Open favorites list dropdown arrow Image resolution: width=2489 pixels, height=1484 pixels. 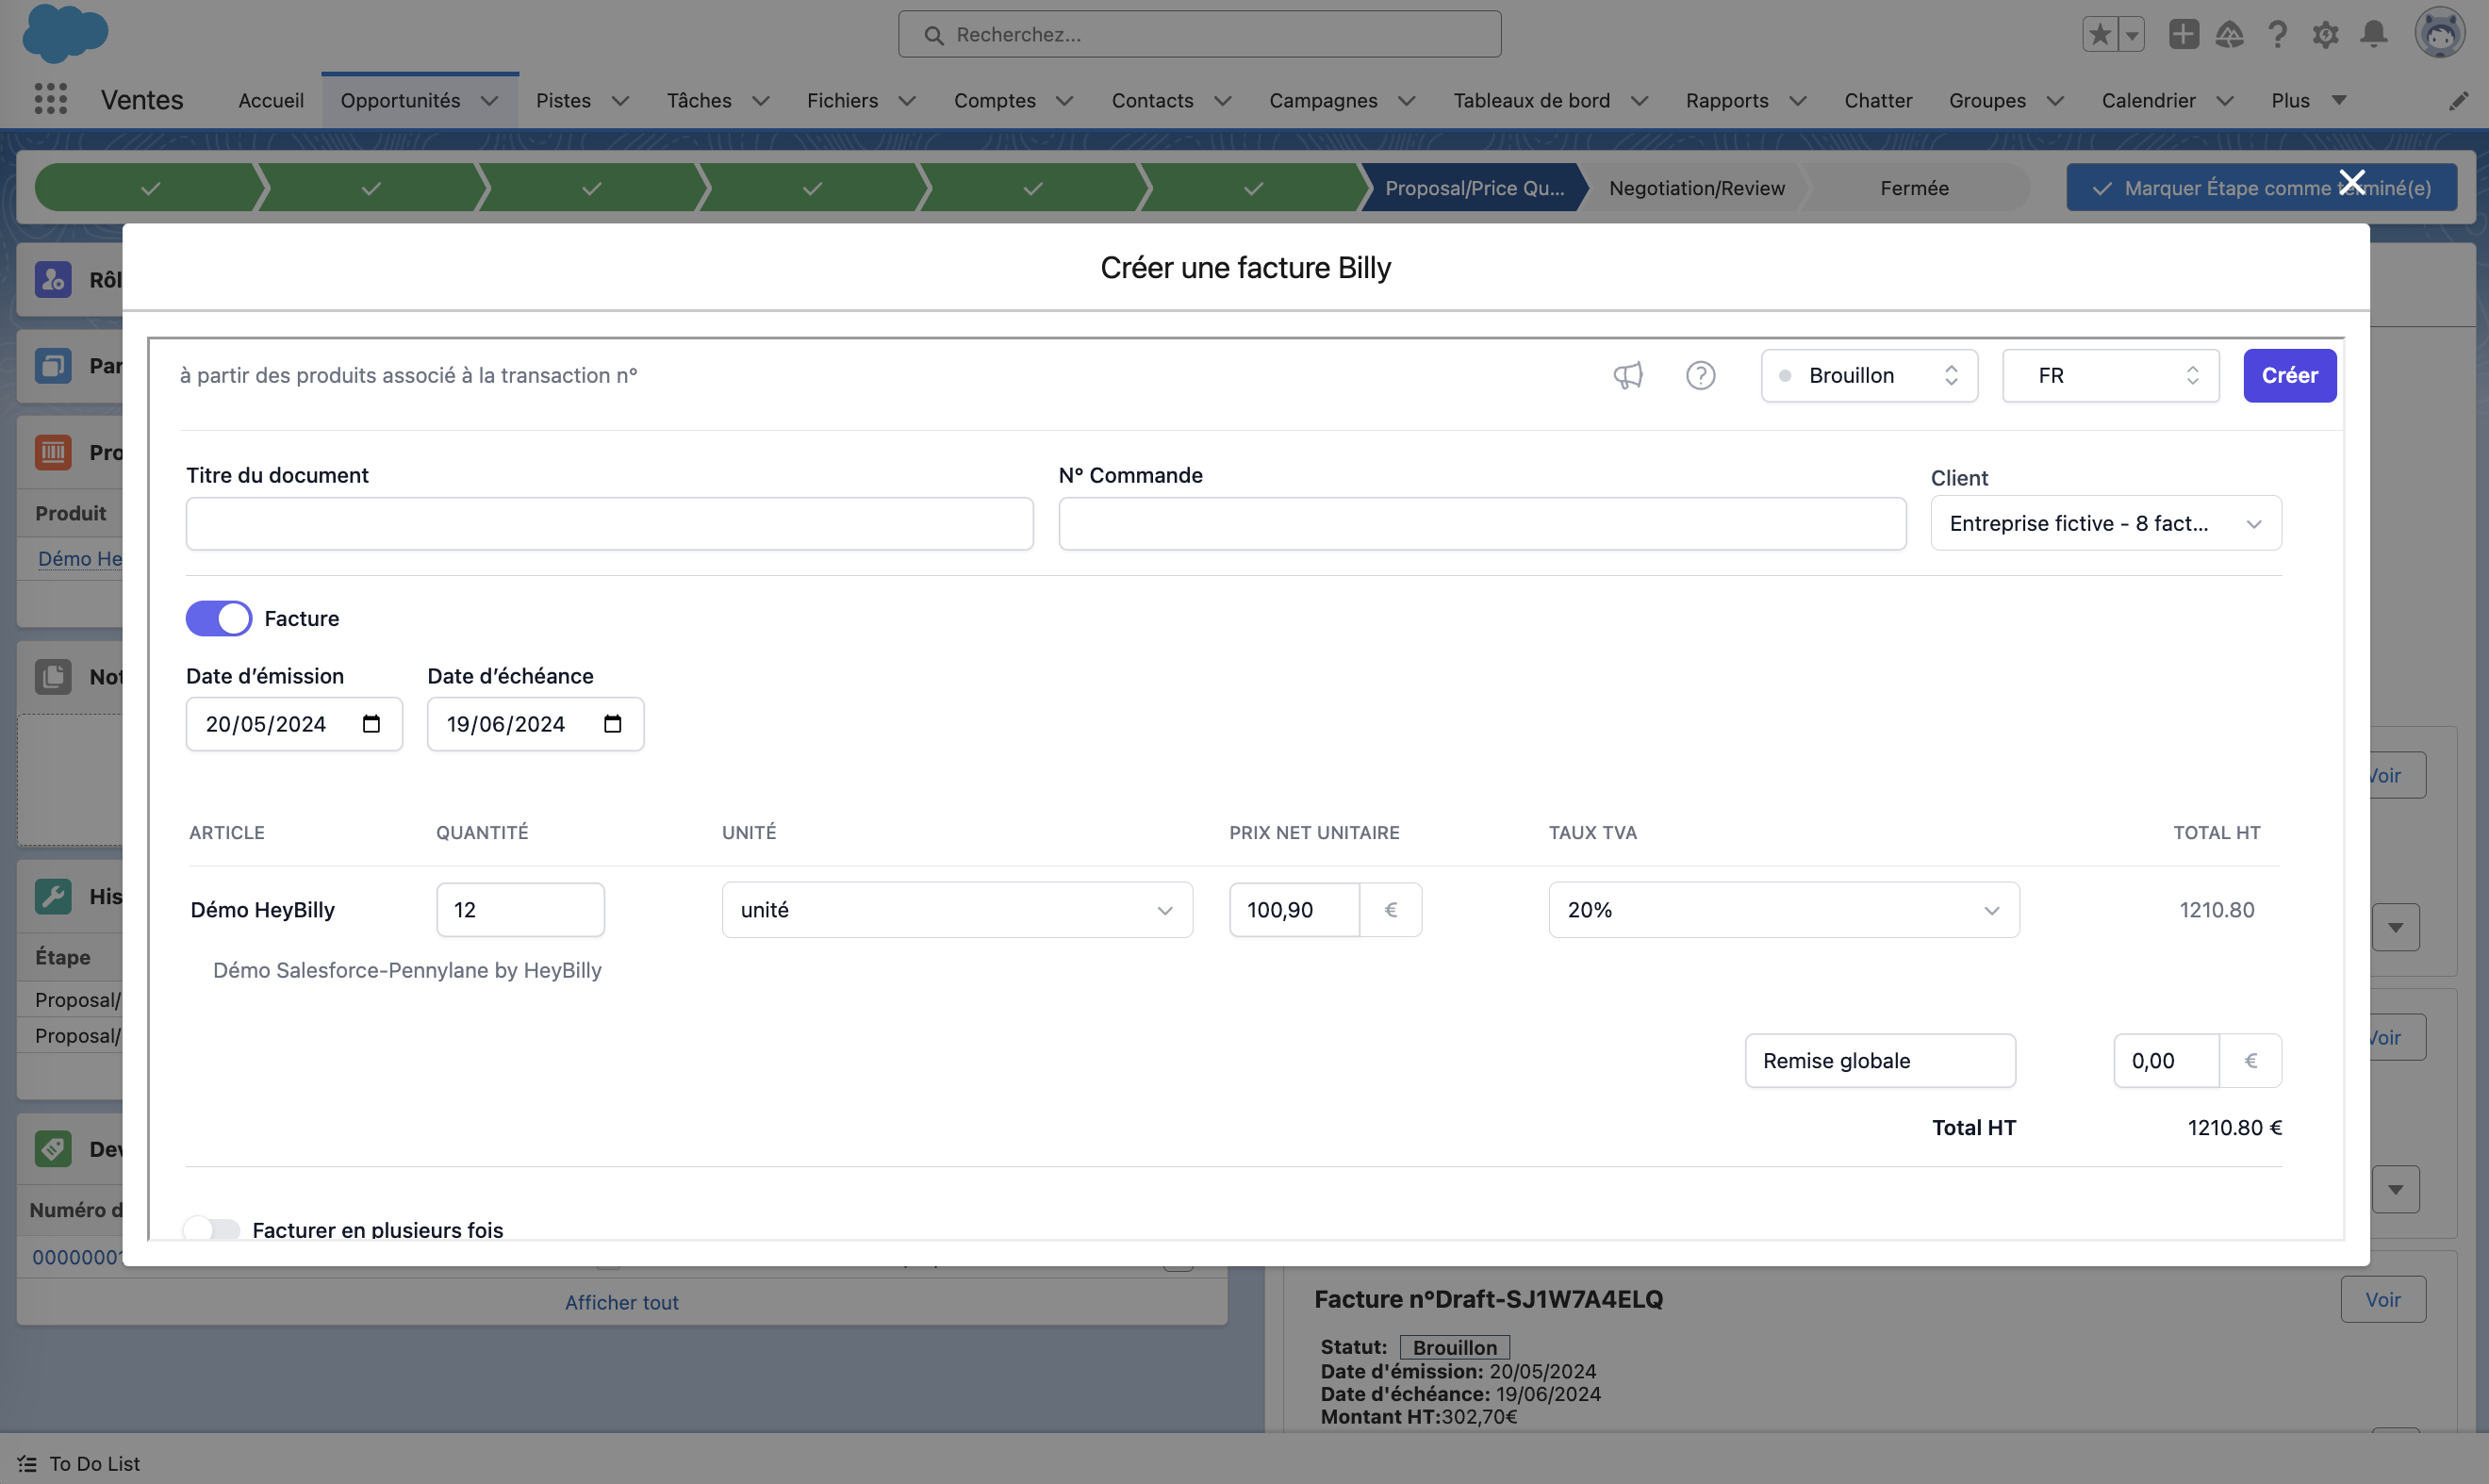(x=2132, y=34)
